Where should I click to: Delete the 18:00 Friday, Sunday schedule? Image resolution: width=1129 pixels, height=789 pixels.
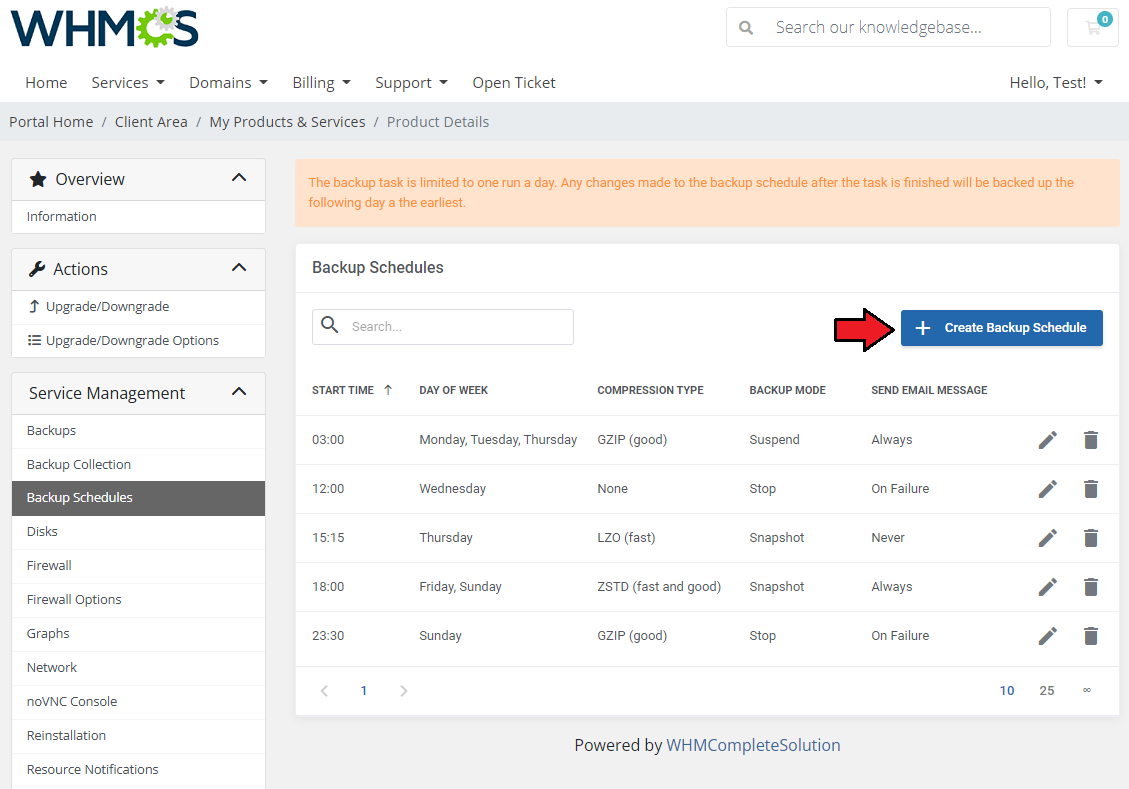tap(1091, 587)
